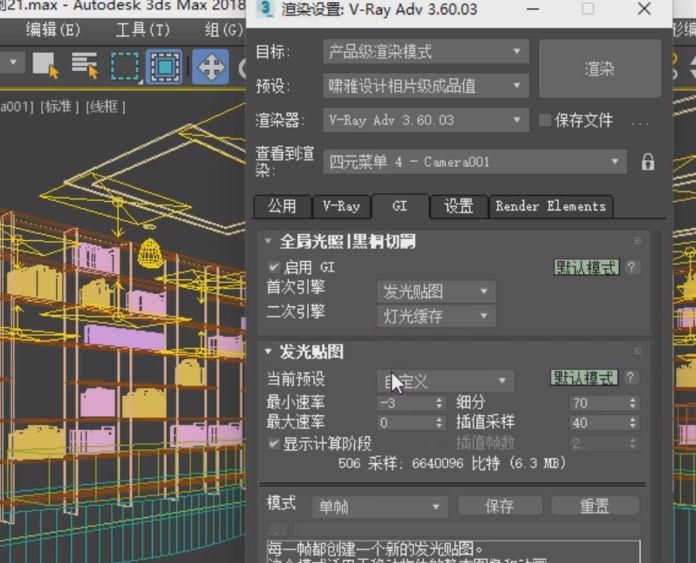Adjust the 最大速率 spinner arrows
696x563 pixels.
click(x=439, y=422)
